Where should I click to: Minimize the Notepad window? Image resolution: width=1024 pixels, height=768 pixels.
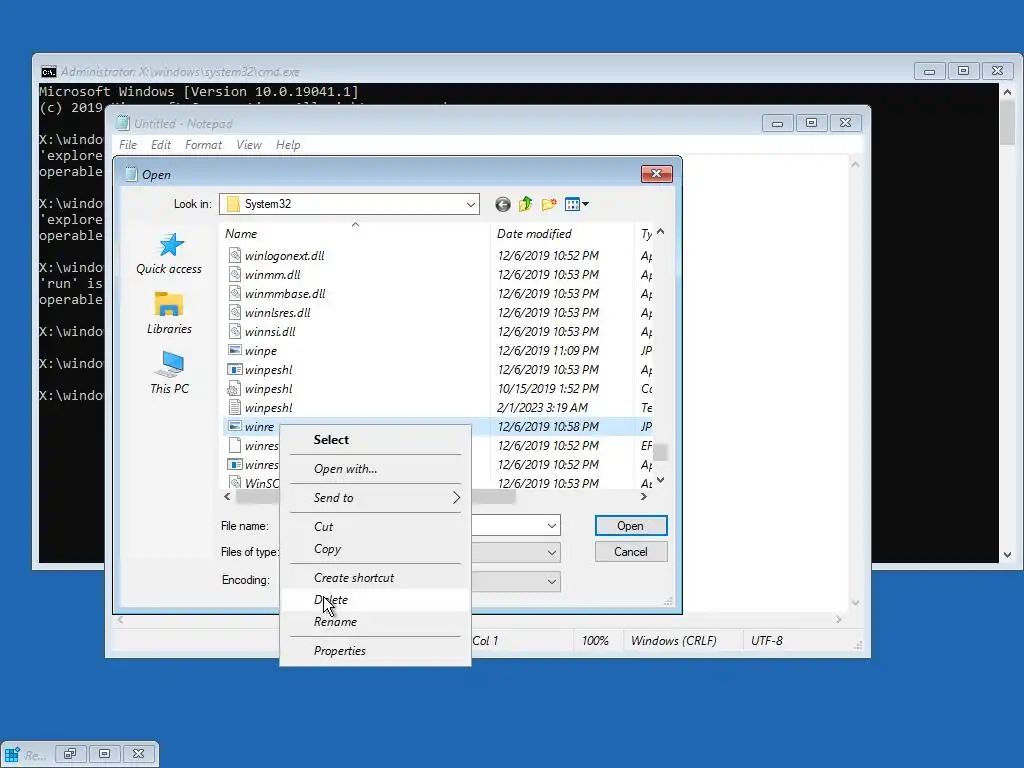click(x=777, y=123)
